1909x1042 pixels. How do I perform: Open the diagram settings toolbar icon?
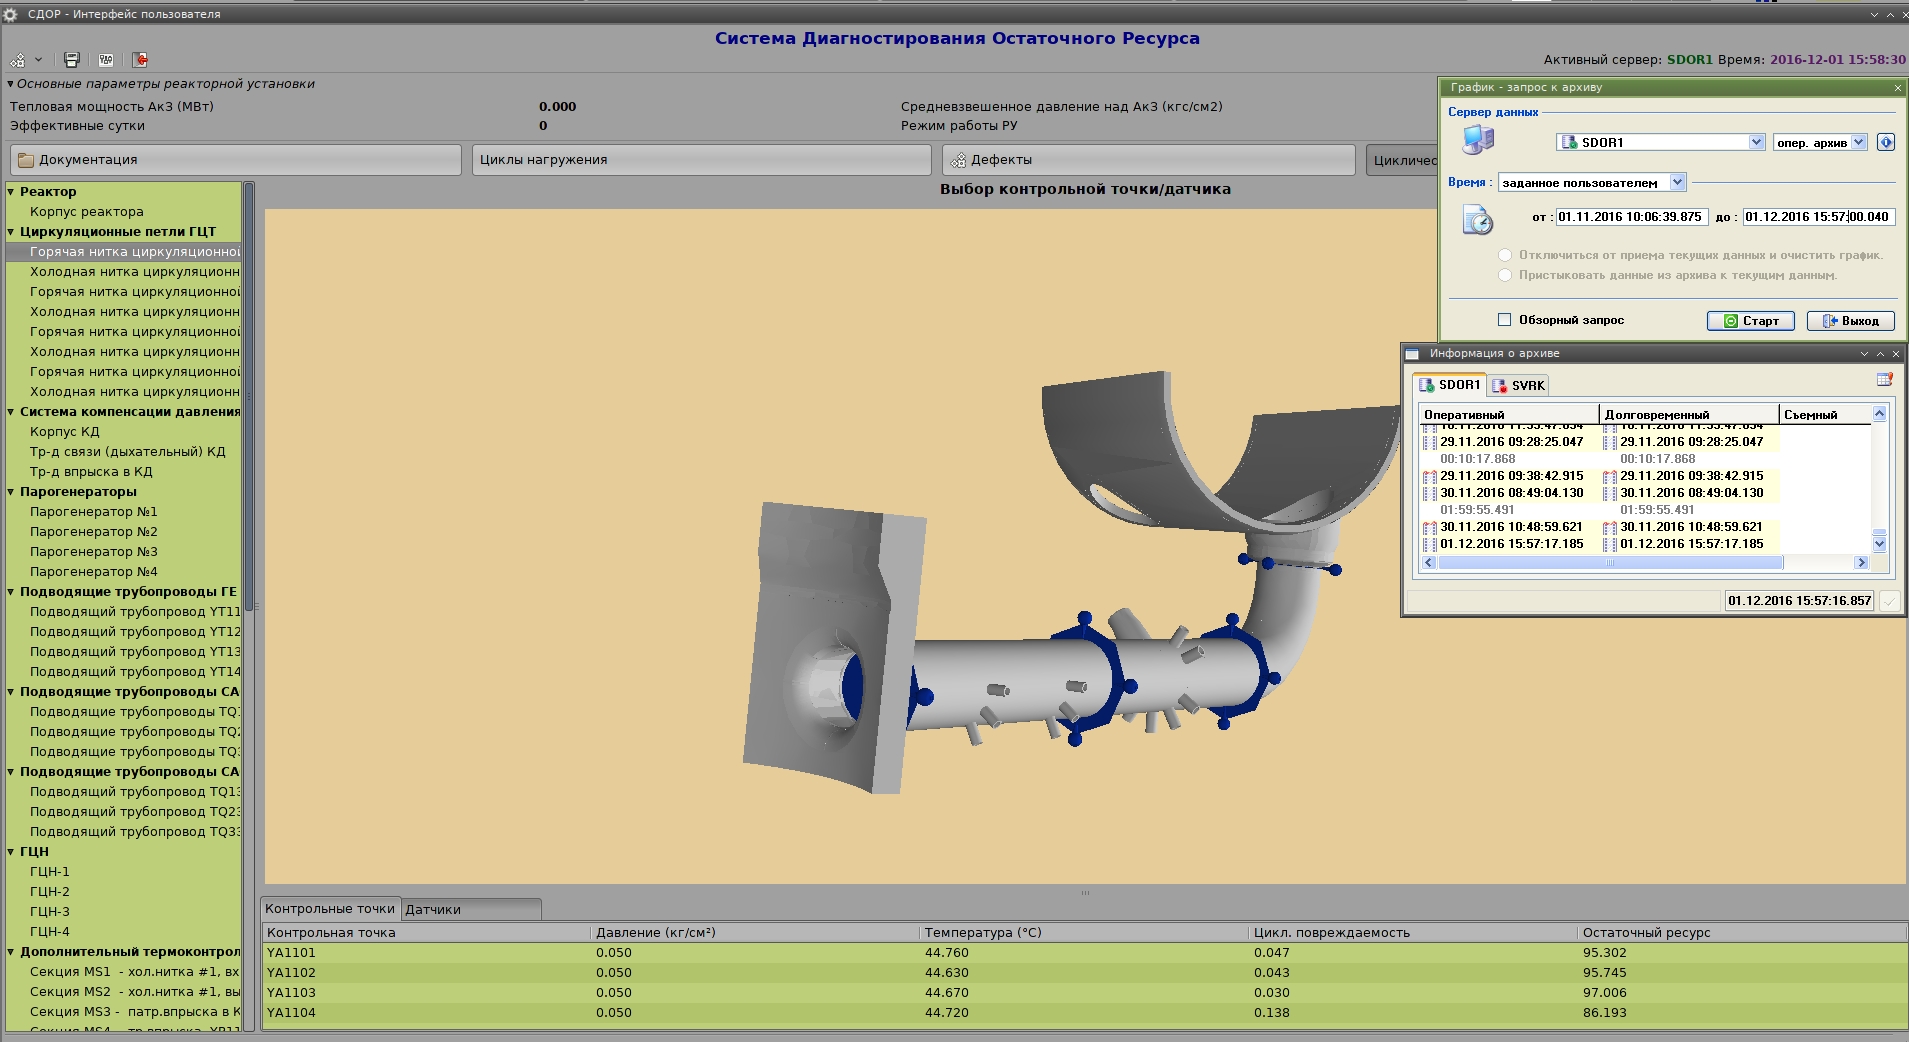point(106,60)
